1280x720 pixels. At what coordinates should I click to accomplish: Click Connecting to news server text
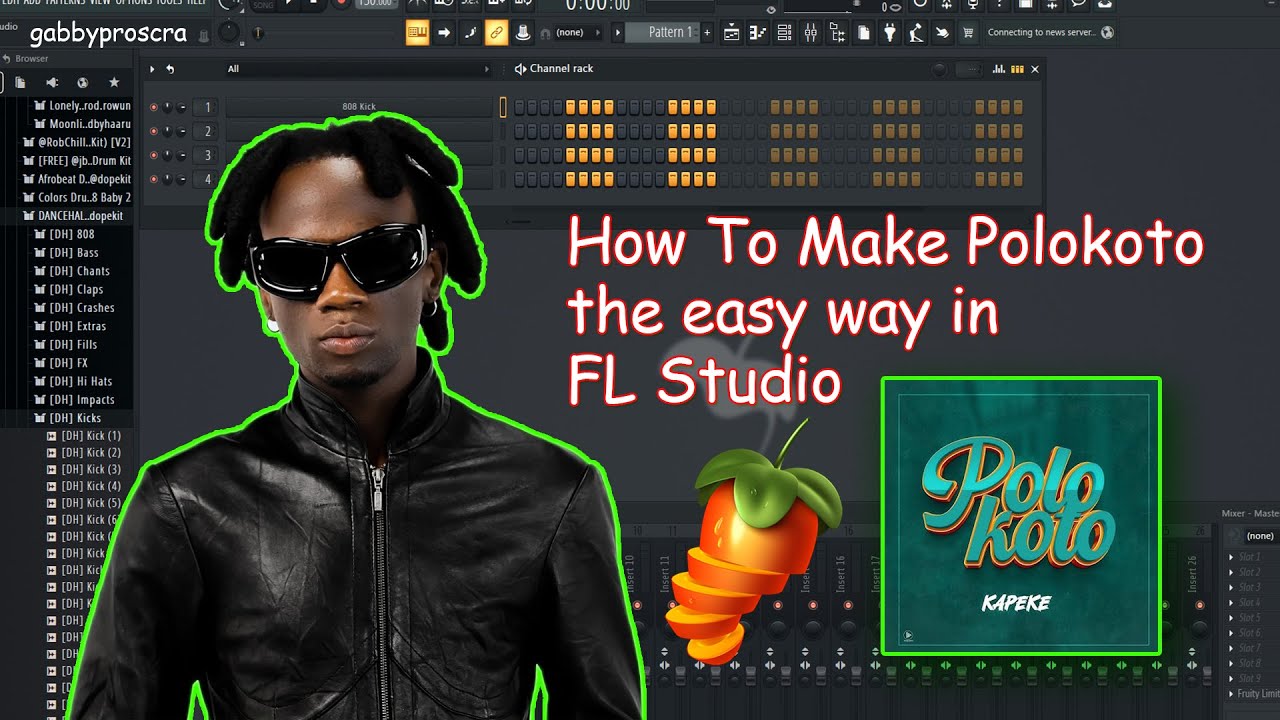(x=1041, y=33)
